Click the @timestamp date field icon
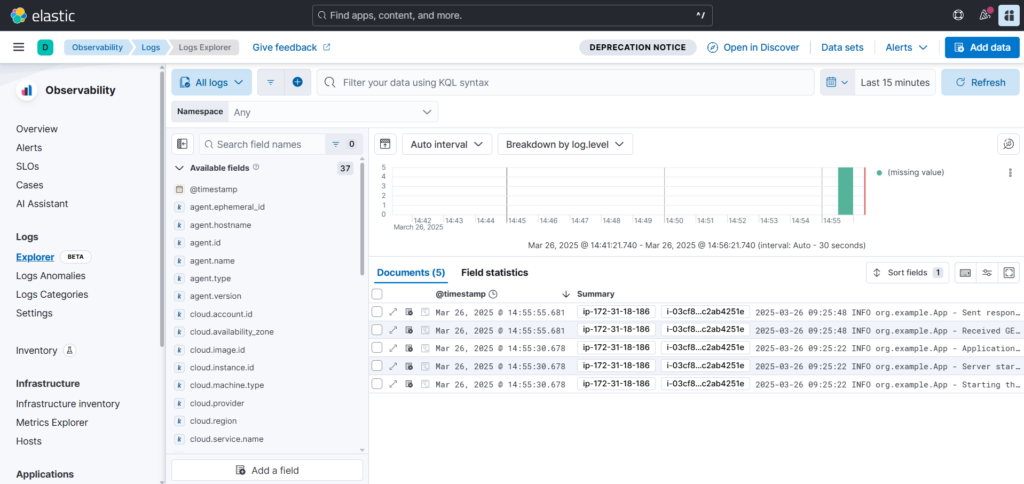The height and width of the screenshot is (484, 1024). coord(179,189)
